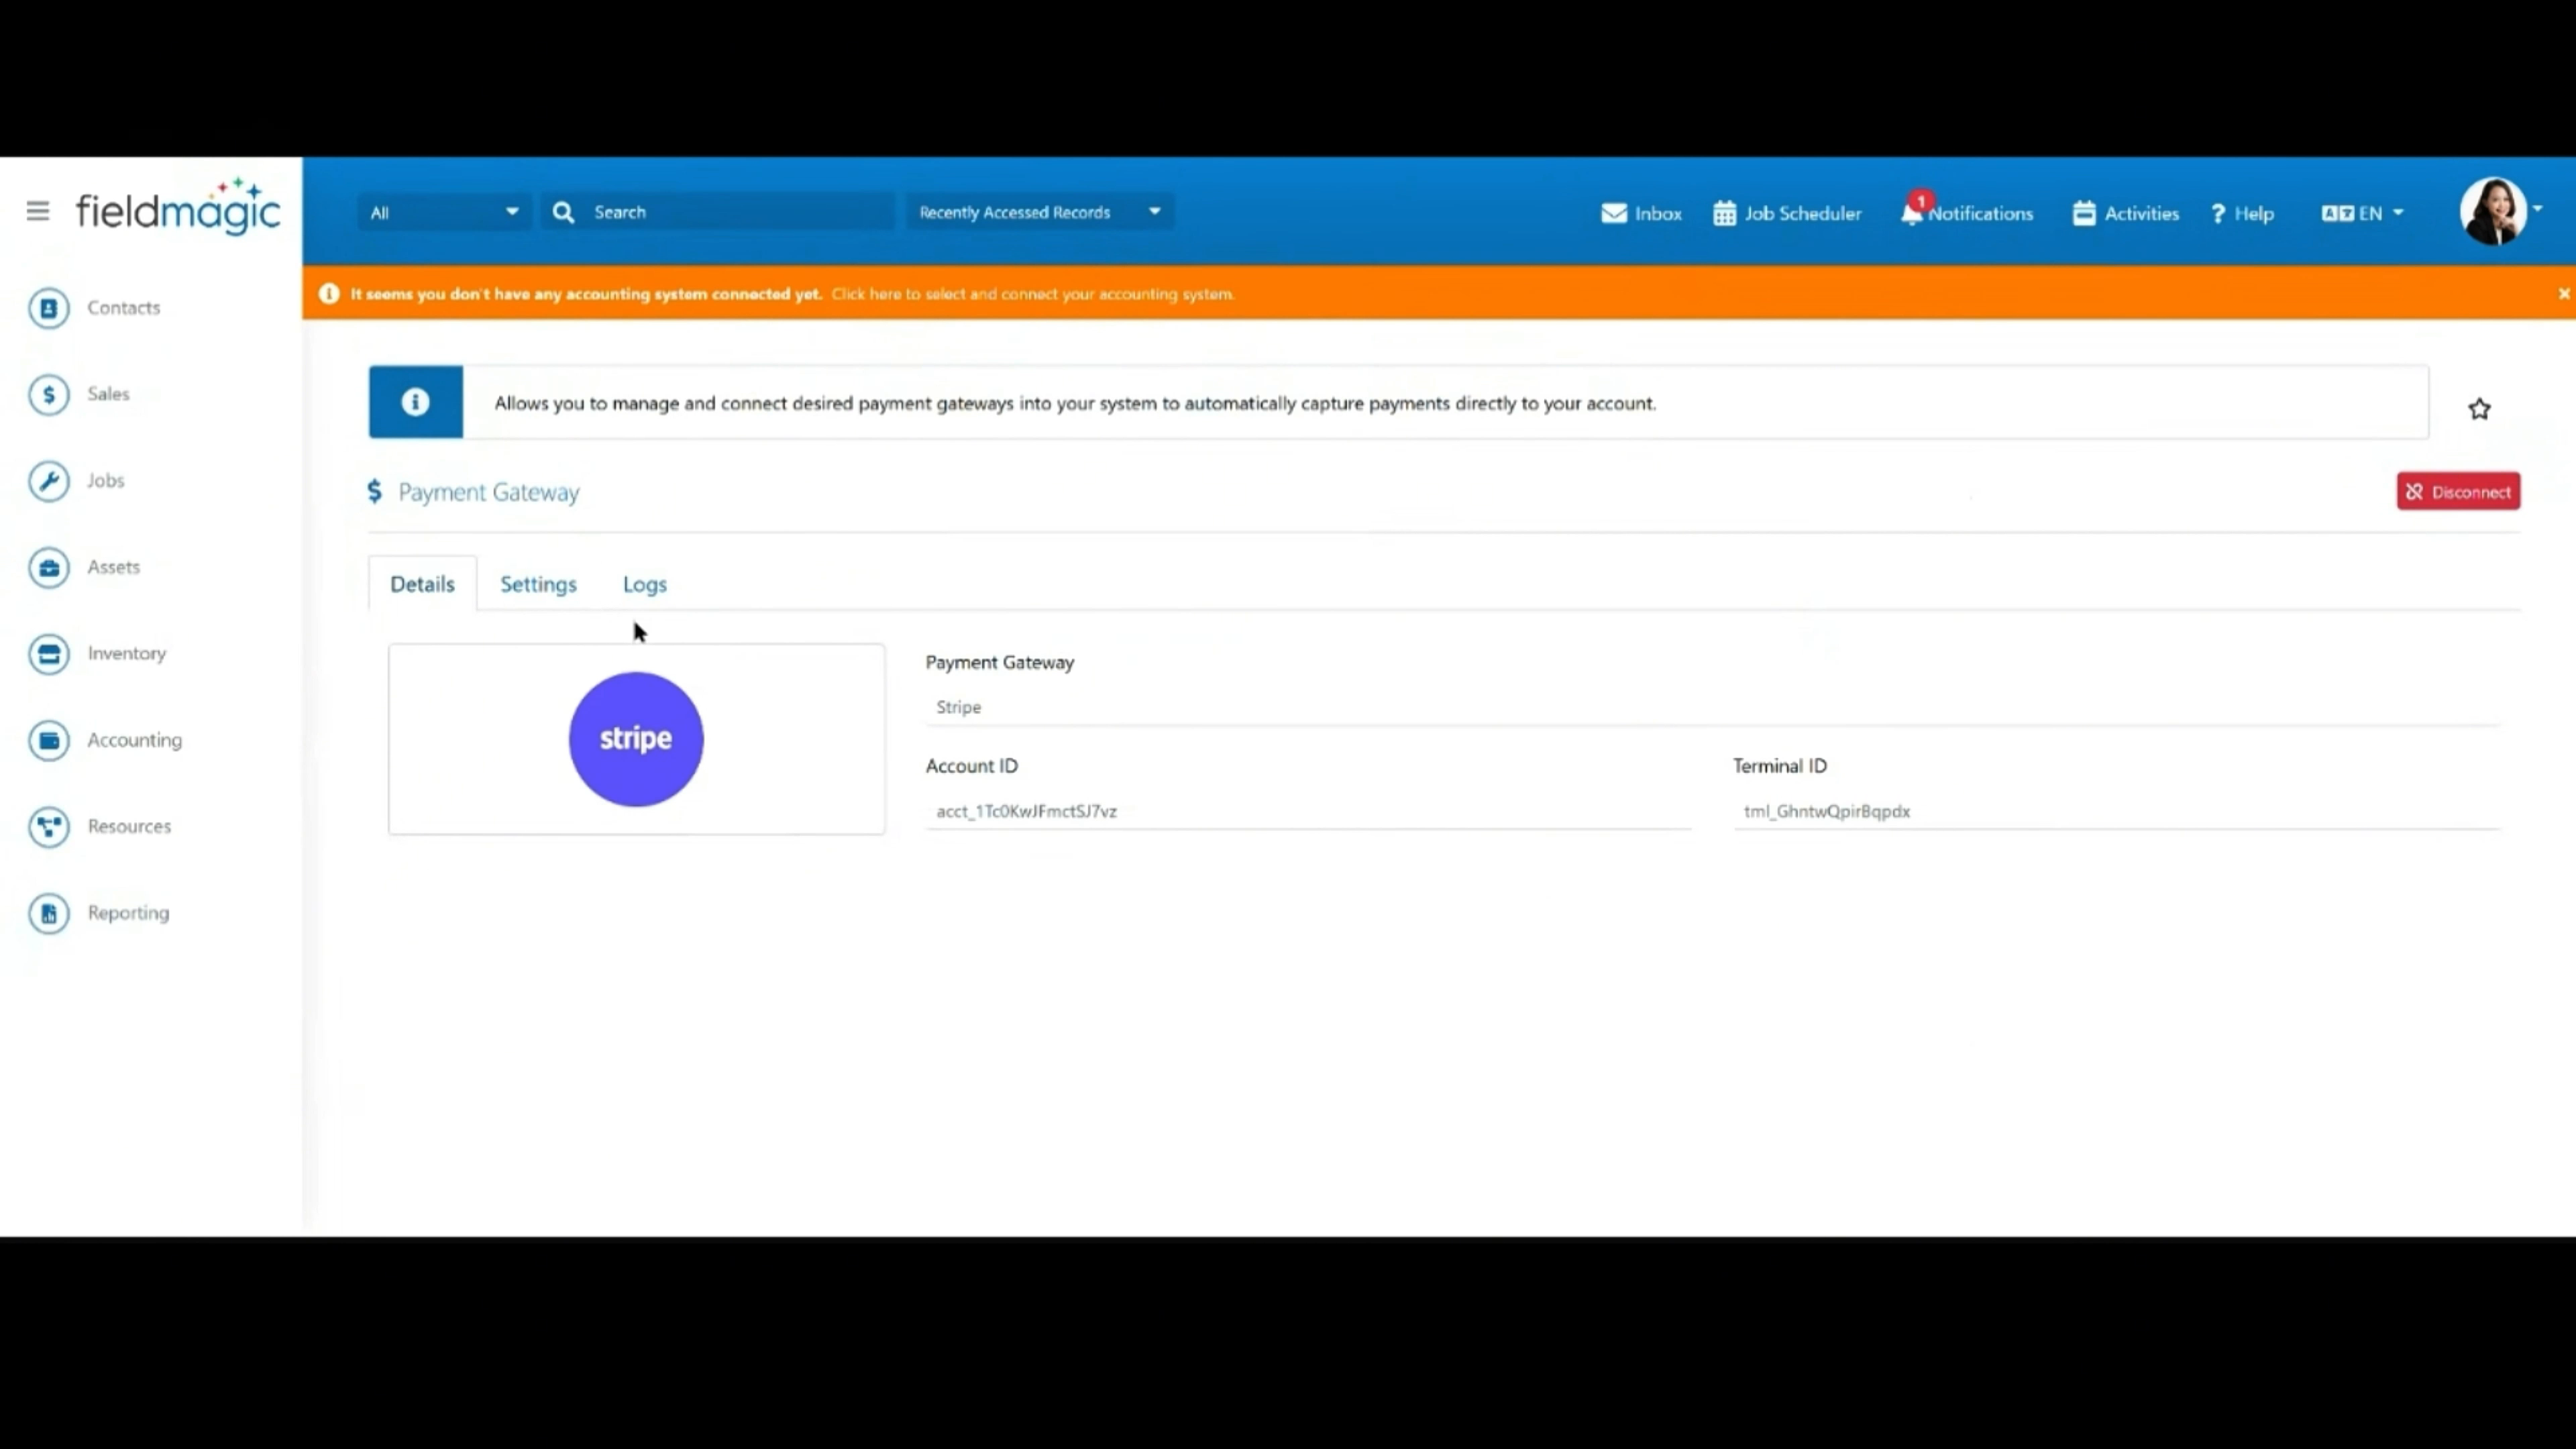Open the Jobs wrench icon

click(49, 481)
